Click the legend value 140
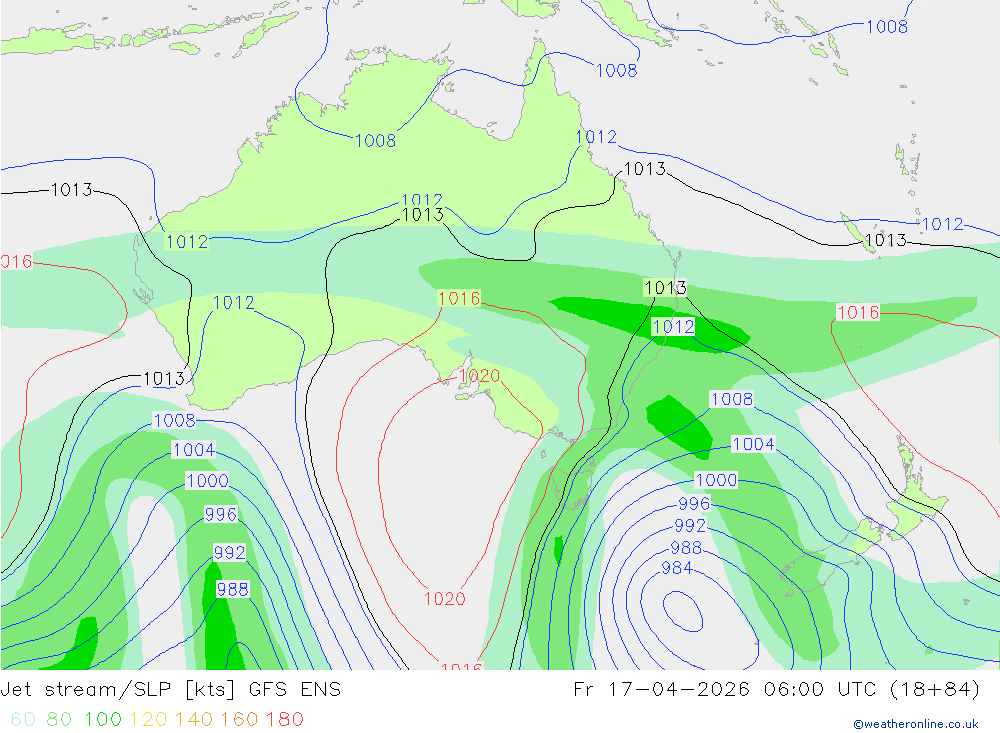The width and height of the screenshot is (1000, 733). pyautogui.click(x=194, y=719)
